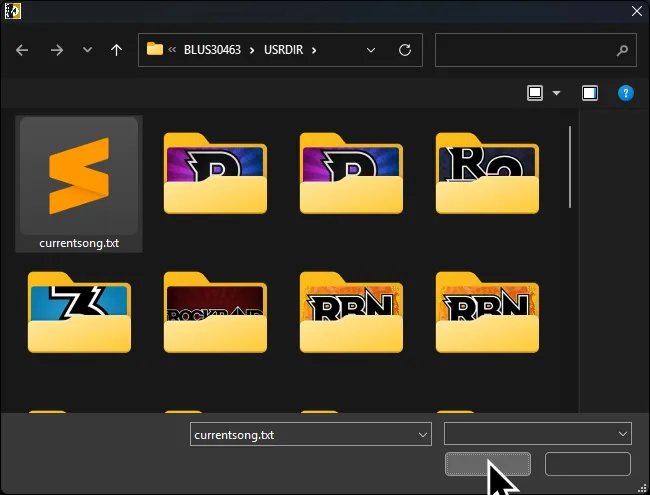Navigate to BLUS30463 in the breadcrumb

212,50
